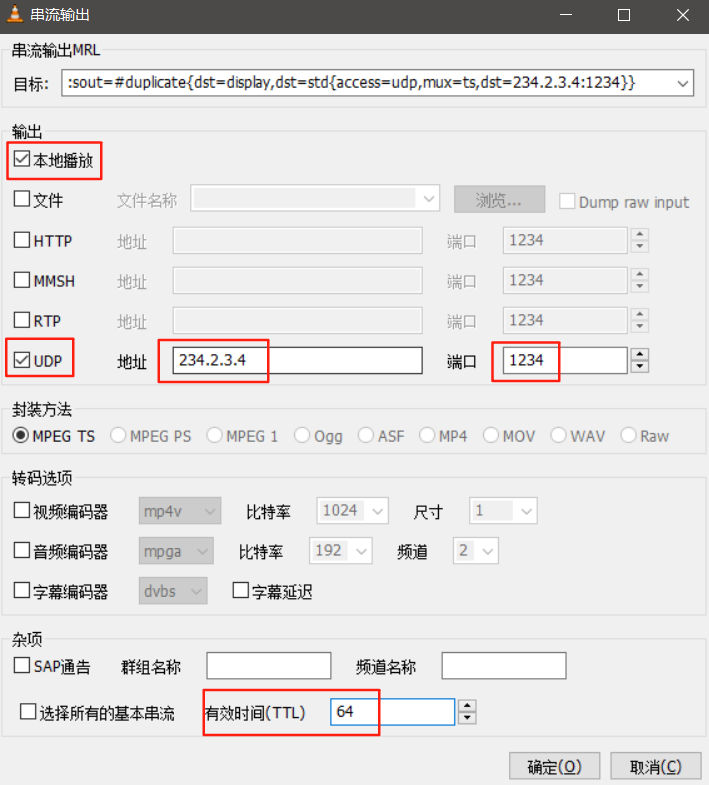Increase UDP port with up arrow
This screenshot has height=785, width=709.
coord(640,354)
